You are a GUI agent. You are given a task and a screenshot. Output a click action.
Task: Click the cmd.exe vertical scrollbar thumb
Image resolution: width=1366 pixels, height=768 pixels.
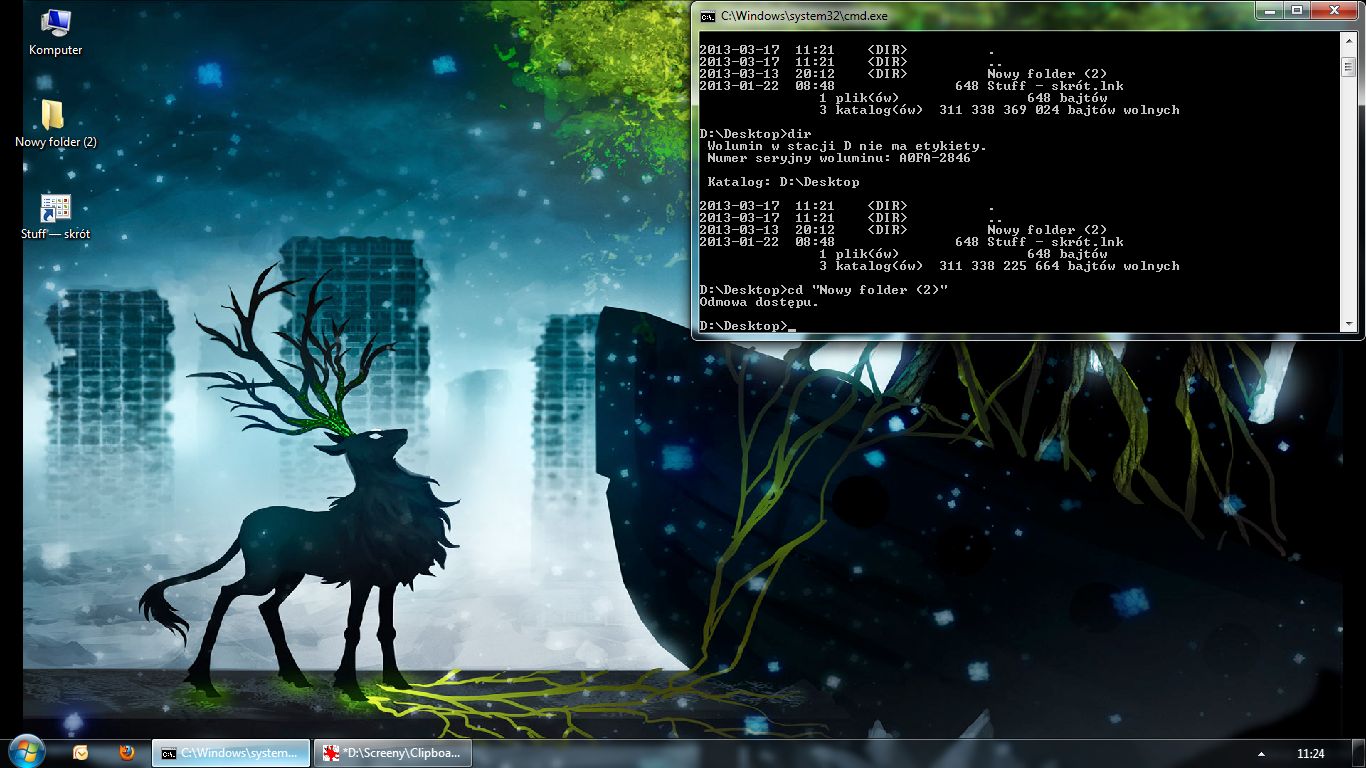[1348, 67]
